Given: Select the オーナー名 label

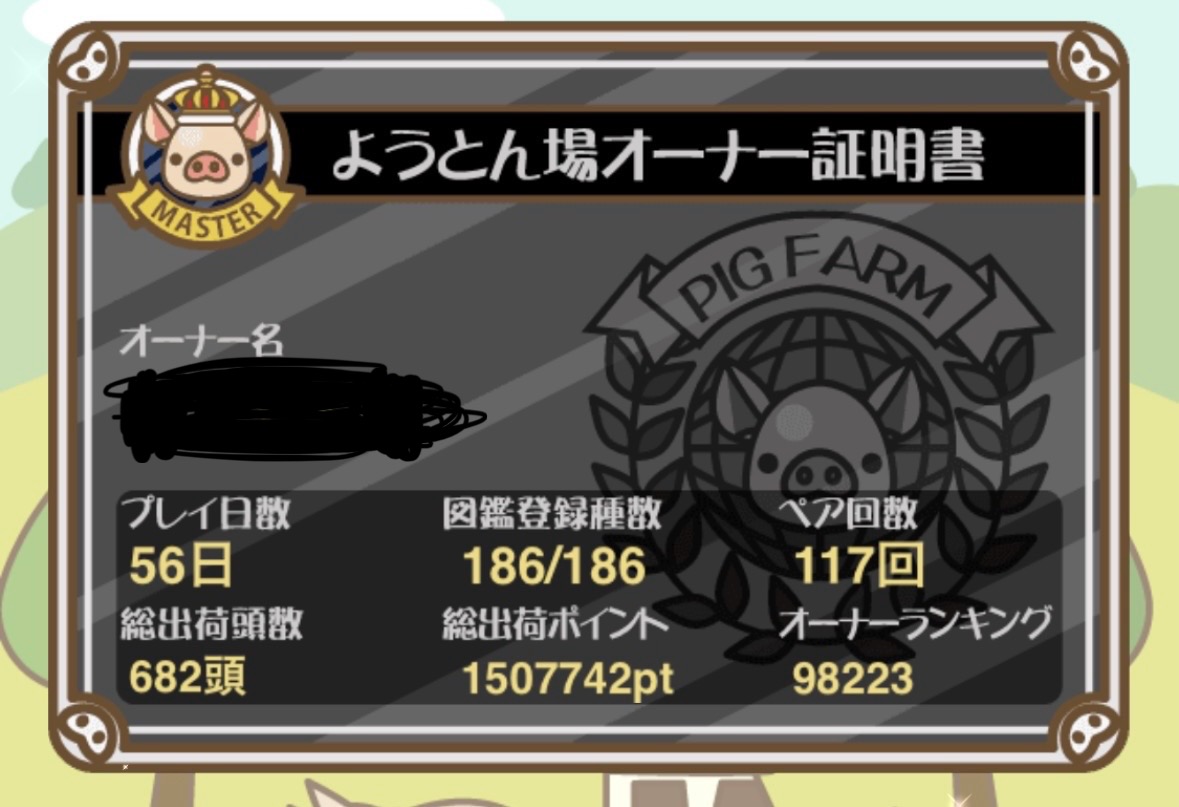Looking at the screenshot, I should coord(201,340).
